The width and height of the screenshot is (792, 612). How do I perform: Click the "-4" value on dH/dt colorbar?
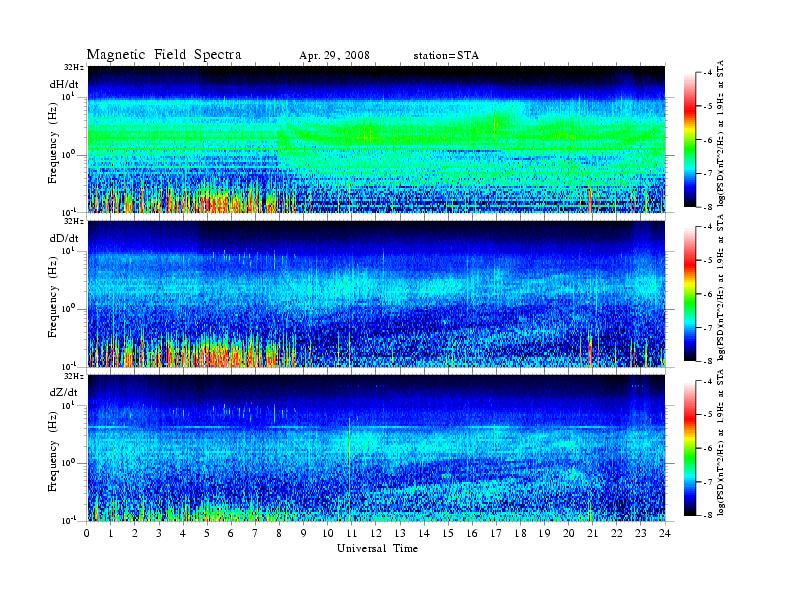(x=708, y=73)
